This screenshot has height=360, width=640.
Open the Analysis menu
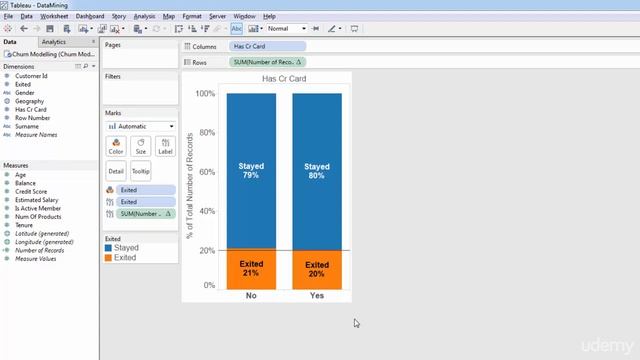(x=144, y=16)
